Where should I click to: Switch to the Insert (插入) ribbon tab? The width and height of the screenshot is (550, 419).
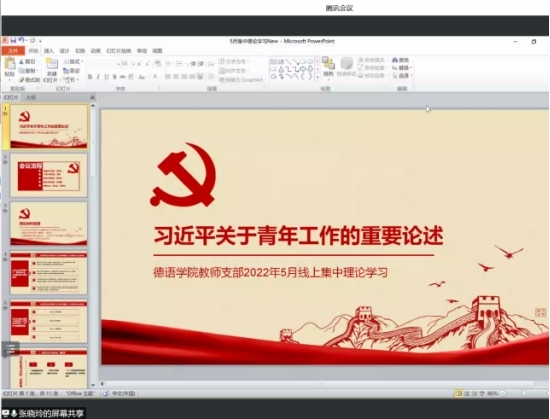pyautogui.click(x=49, y=51)
